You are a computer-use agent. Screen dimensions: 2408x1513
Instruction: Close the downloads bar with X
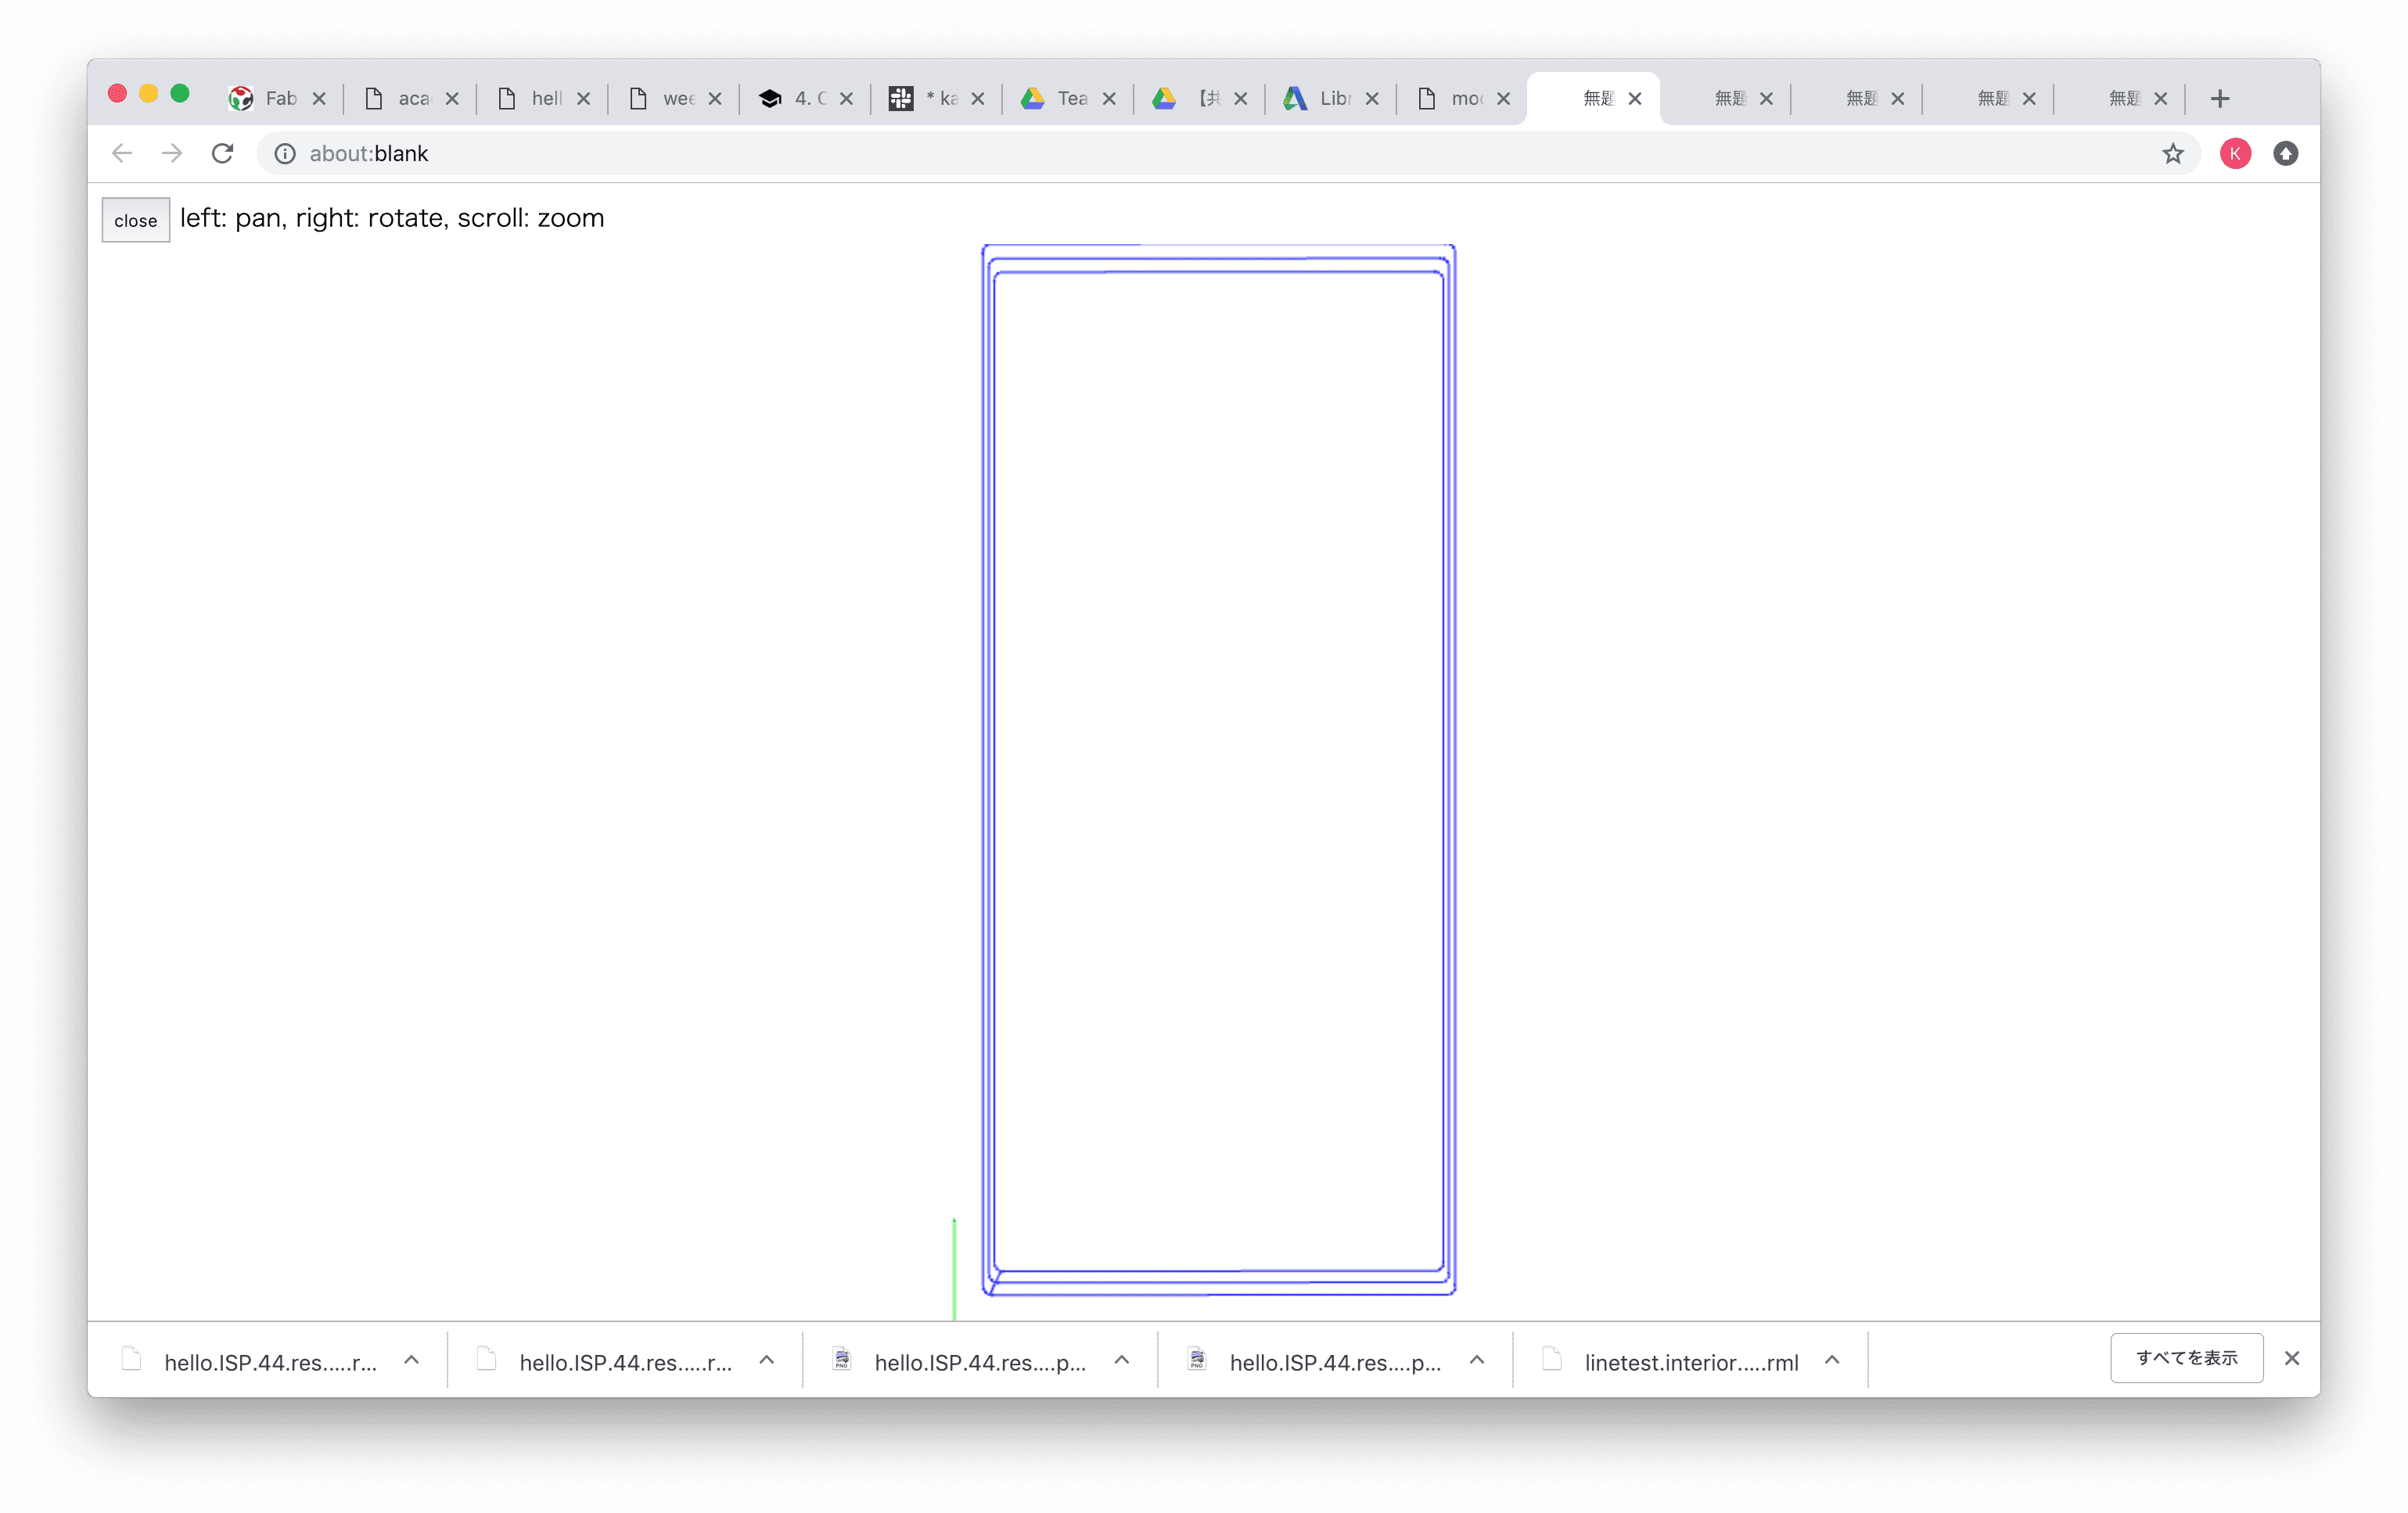[x=2292, y=1358]
